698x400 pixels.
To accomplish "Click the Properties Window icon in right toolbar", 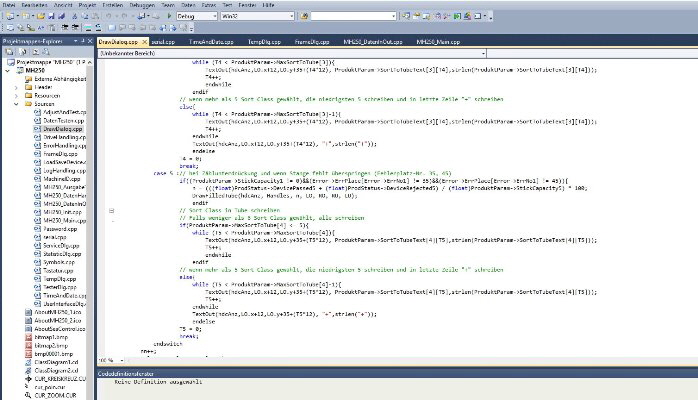I will click(417, 16).
